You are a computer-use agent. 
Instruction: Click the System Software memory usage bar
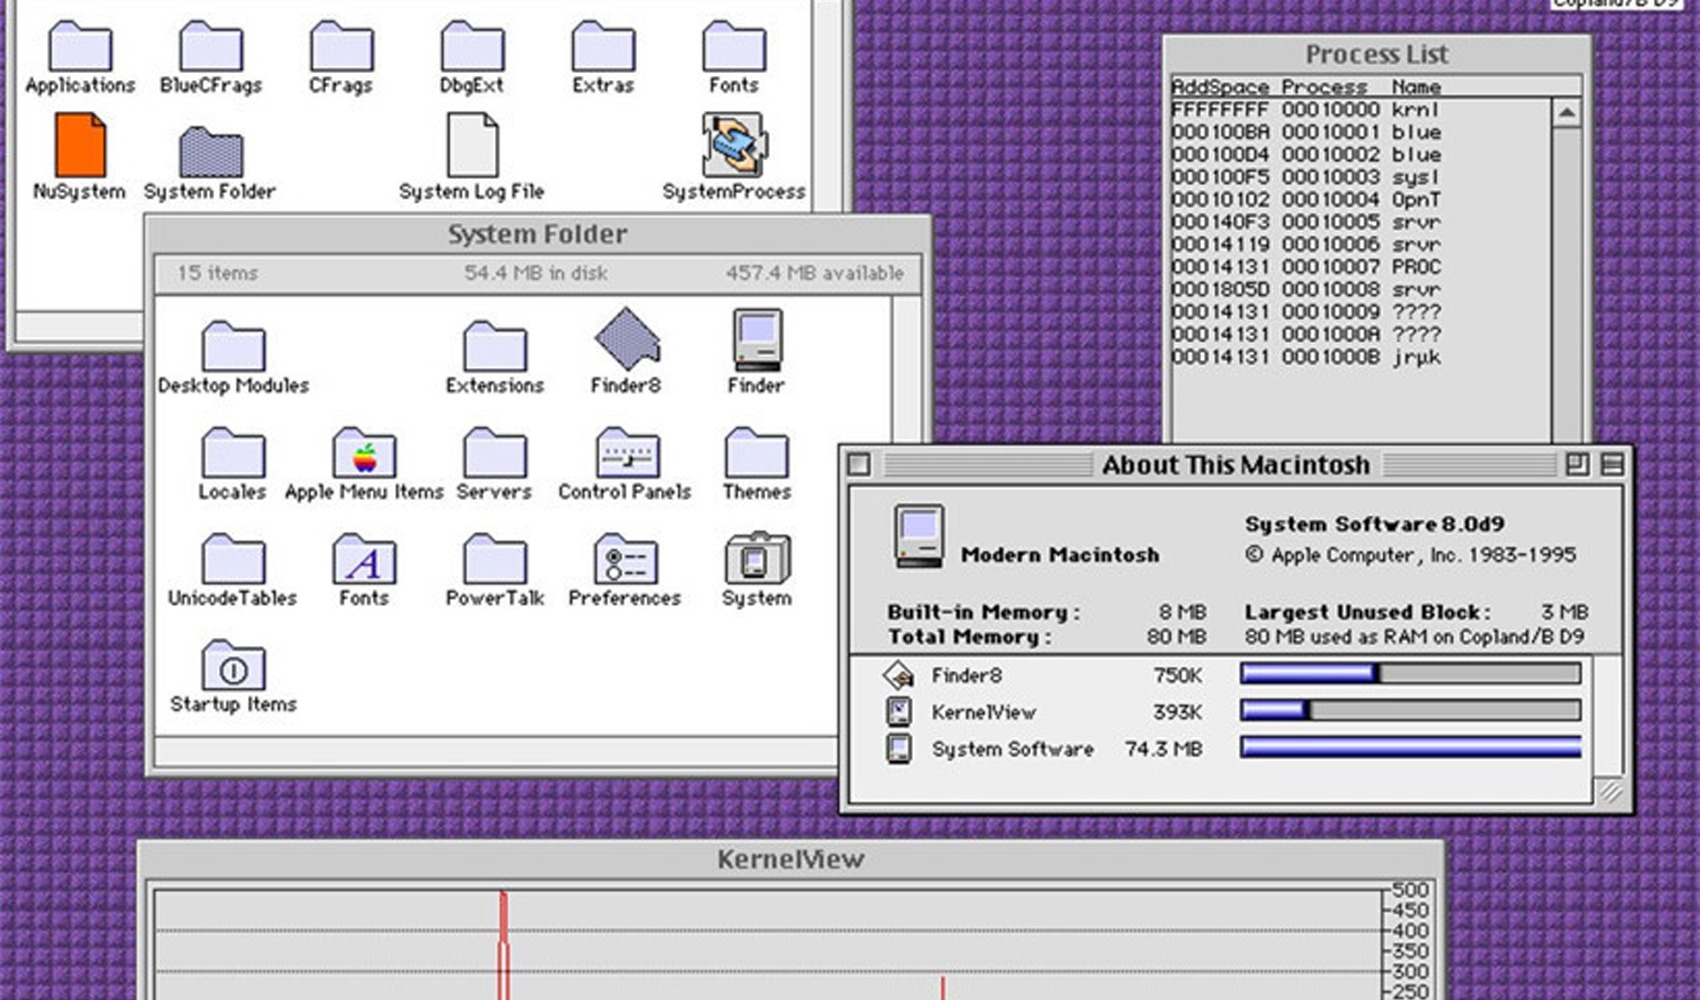click(1410, 747)
